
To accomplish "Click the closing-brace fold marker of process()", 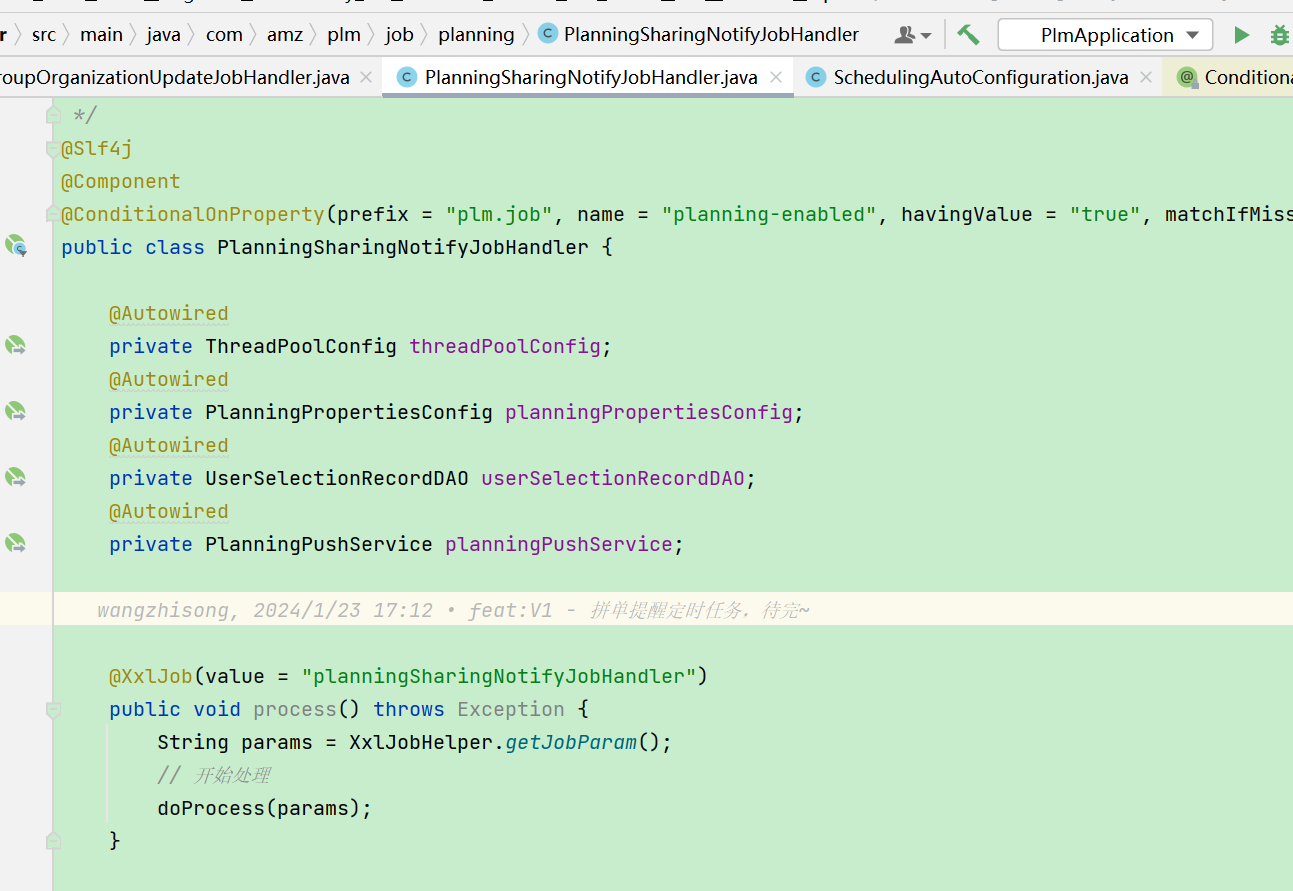I will 54,840.
